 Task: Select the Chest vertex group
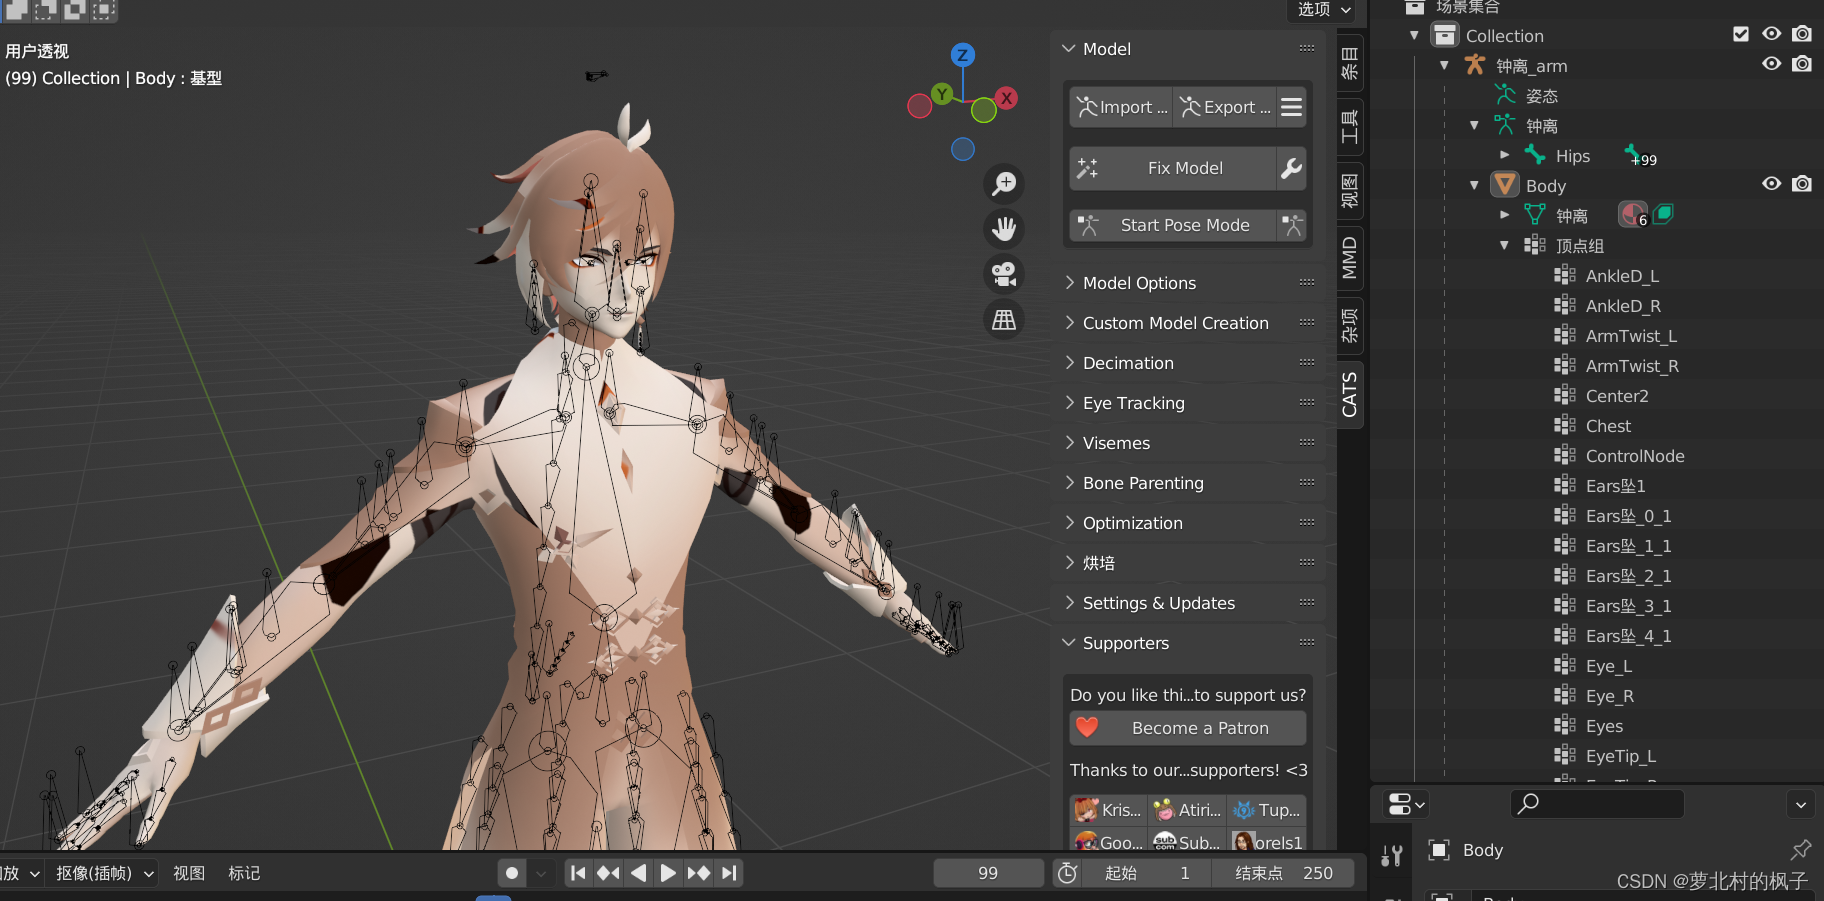coord(1608,425)
